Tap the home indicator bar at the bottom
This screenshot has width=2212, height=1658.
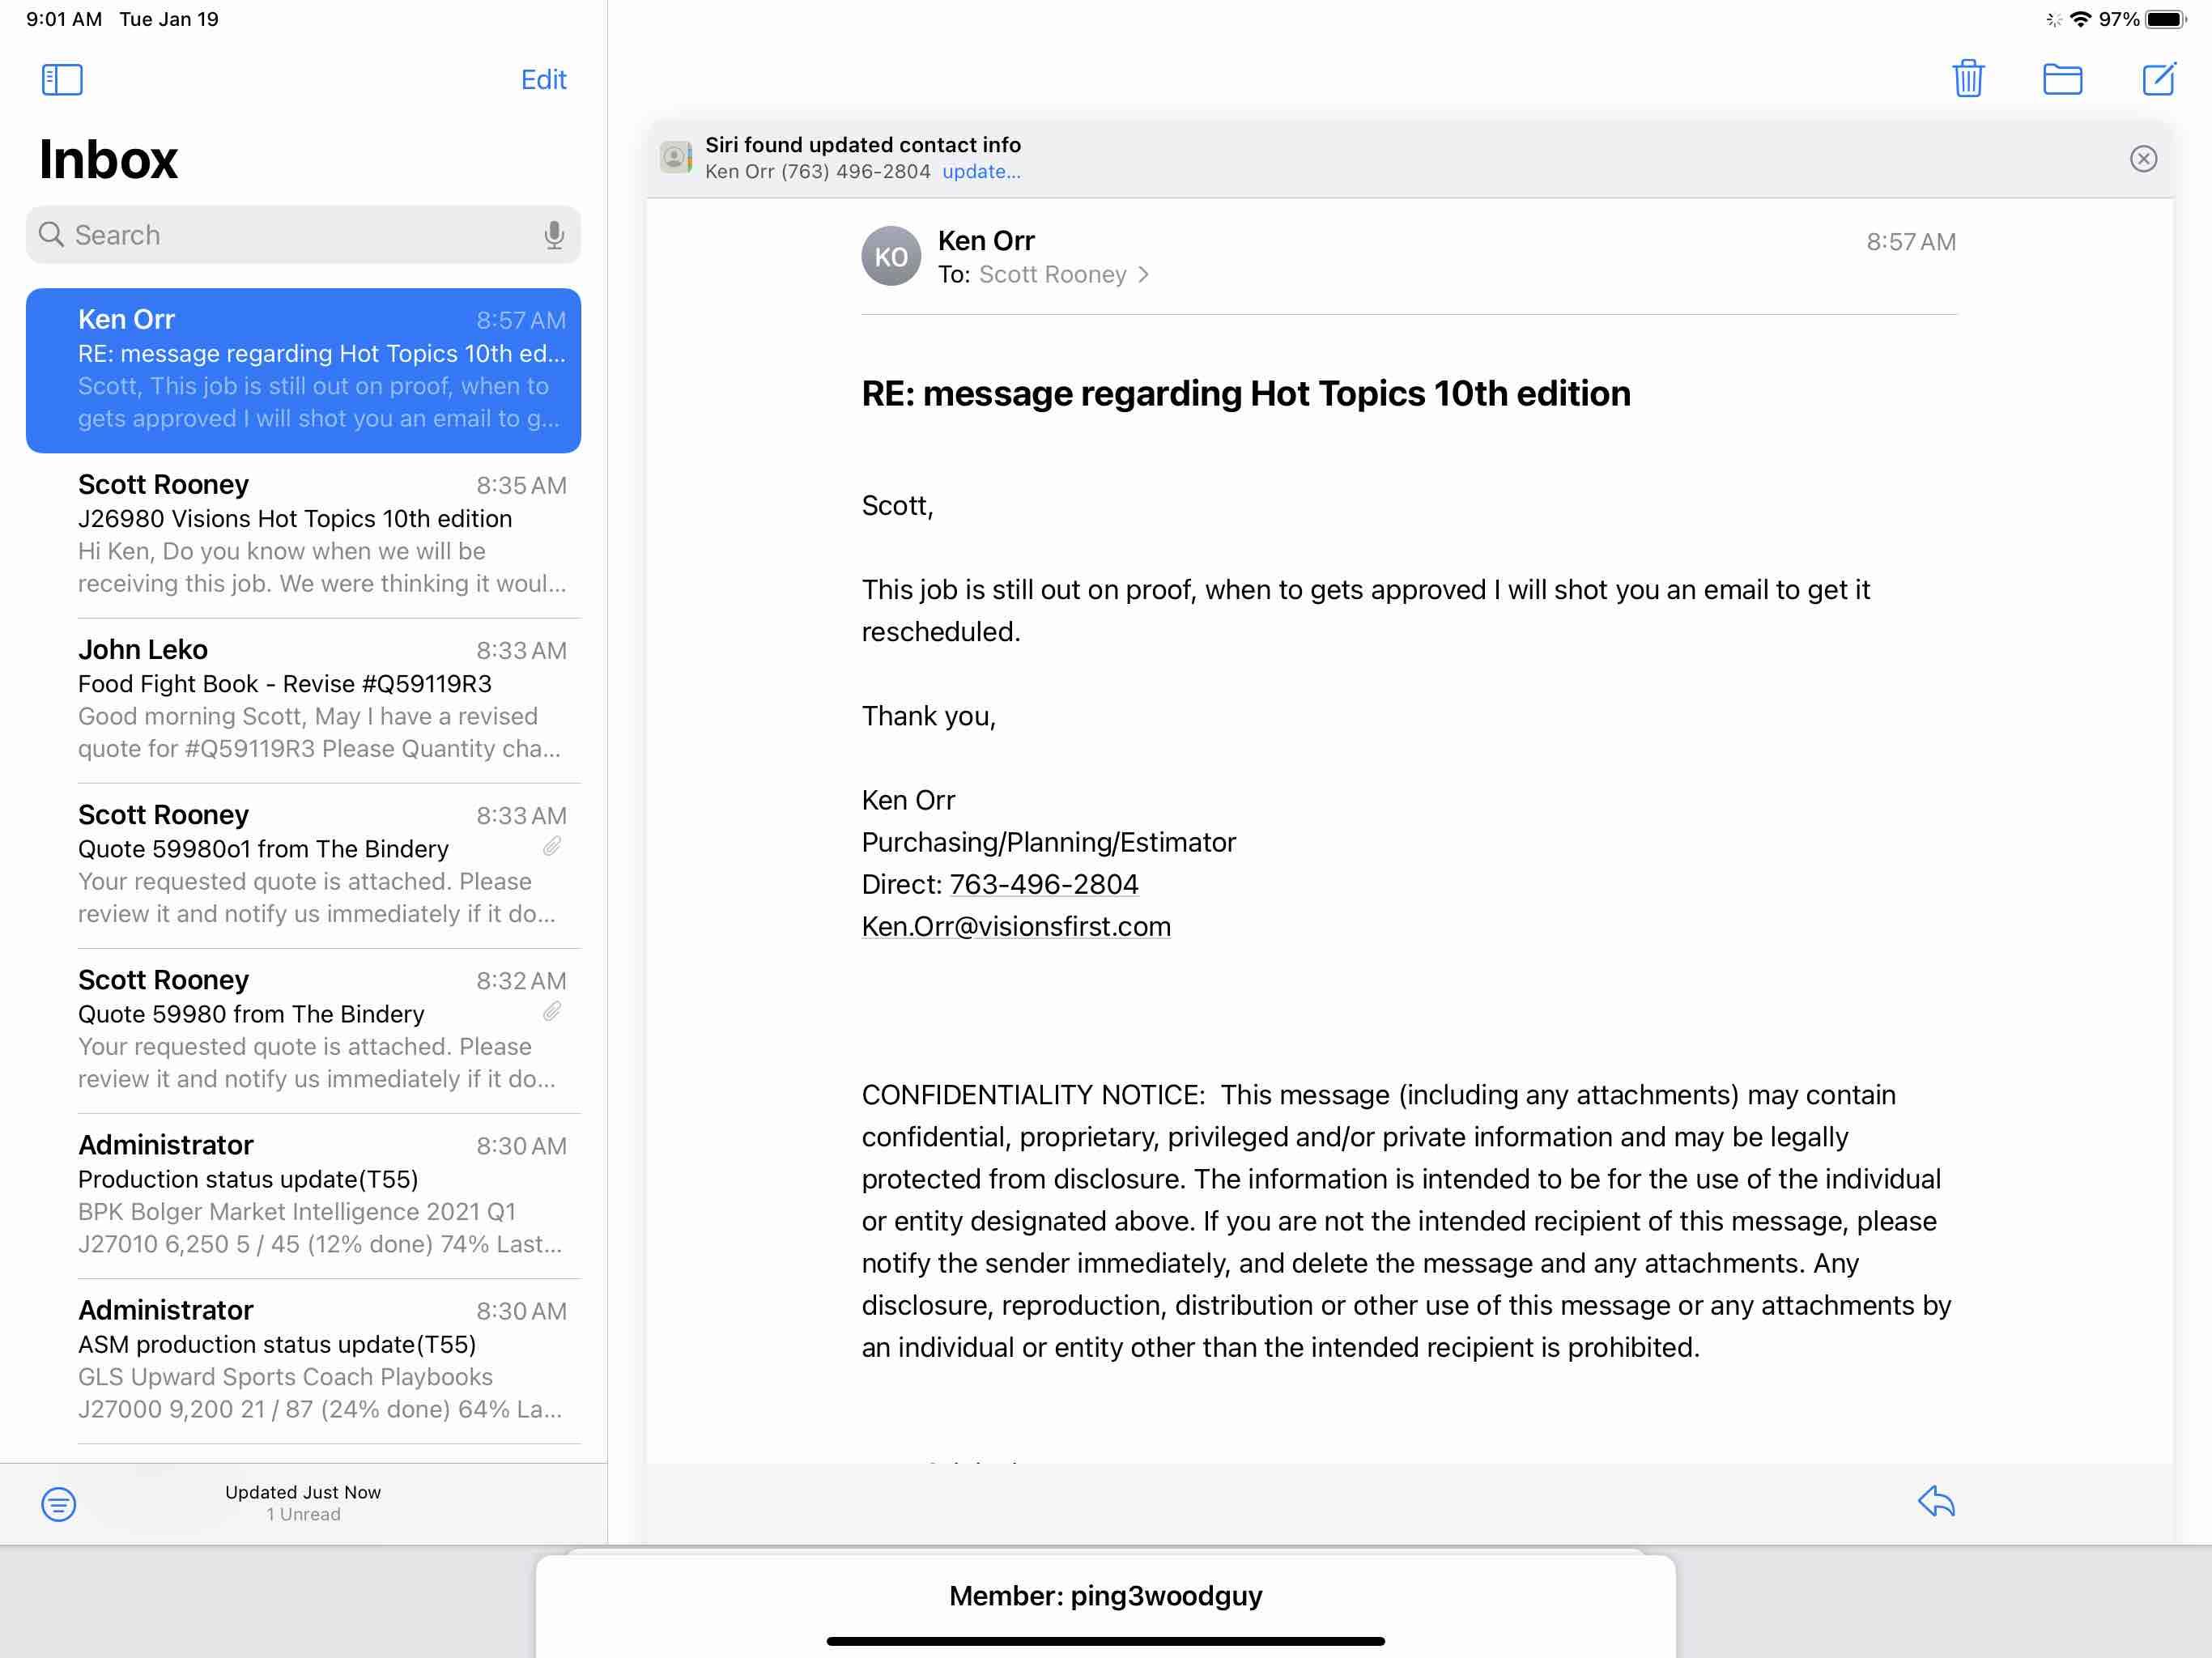(1105, 1641)
